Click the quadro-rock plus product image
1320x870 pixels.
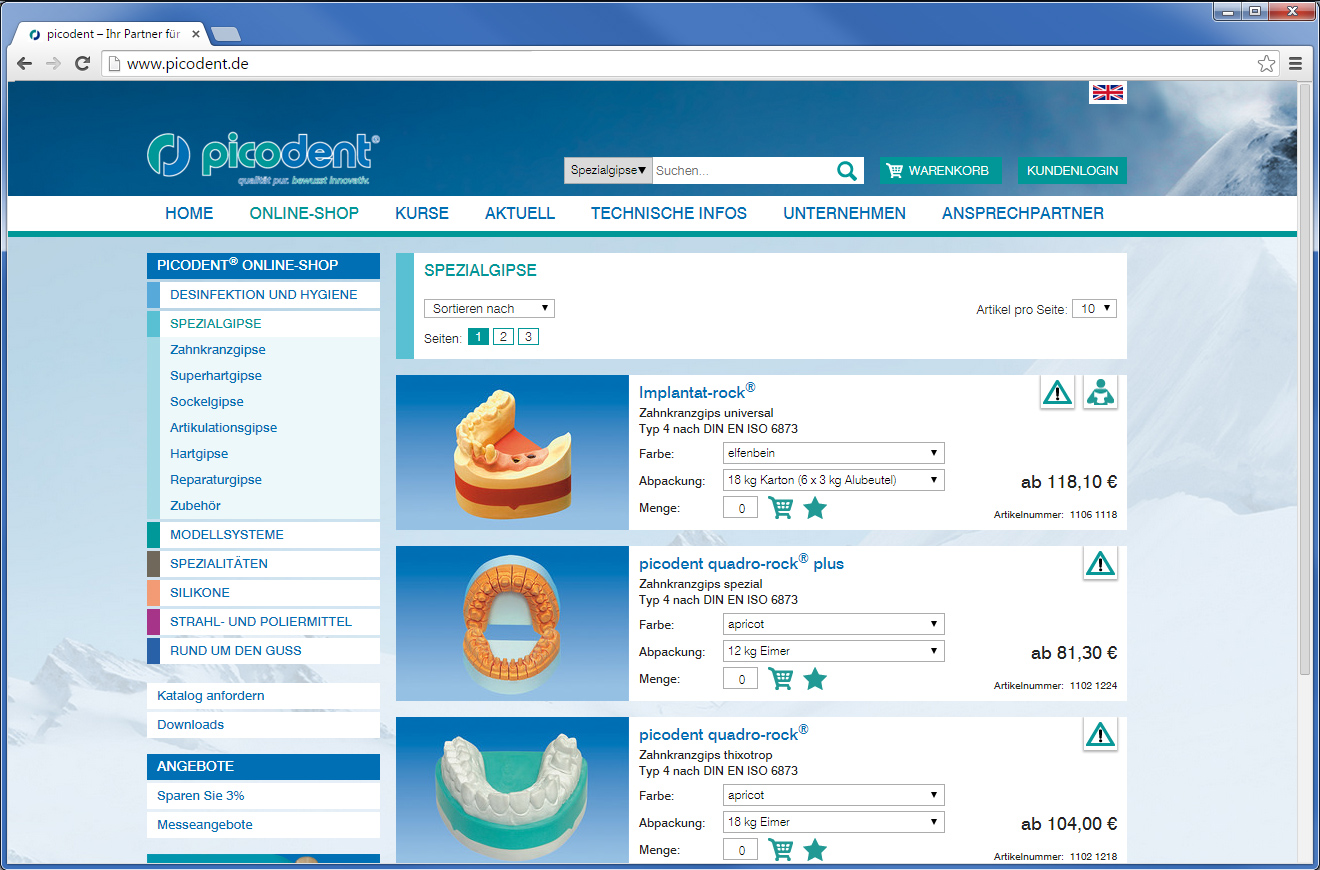pyautogui.click(x=512, y=623)
